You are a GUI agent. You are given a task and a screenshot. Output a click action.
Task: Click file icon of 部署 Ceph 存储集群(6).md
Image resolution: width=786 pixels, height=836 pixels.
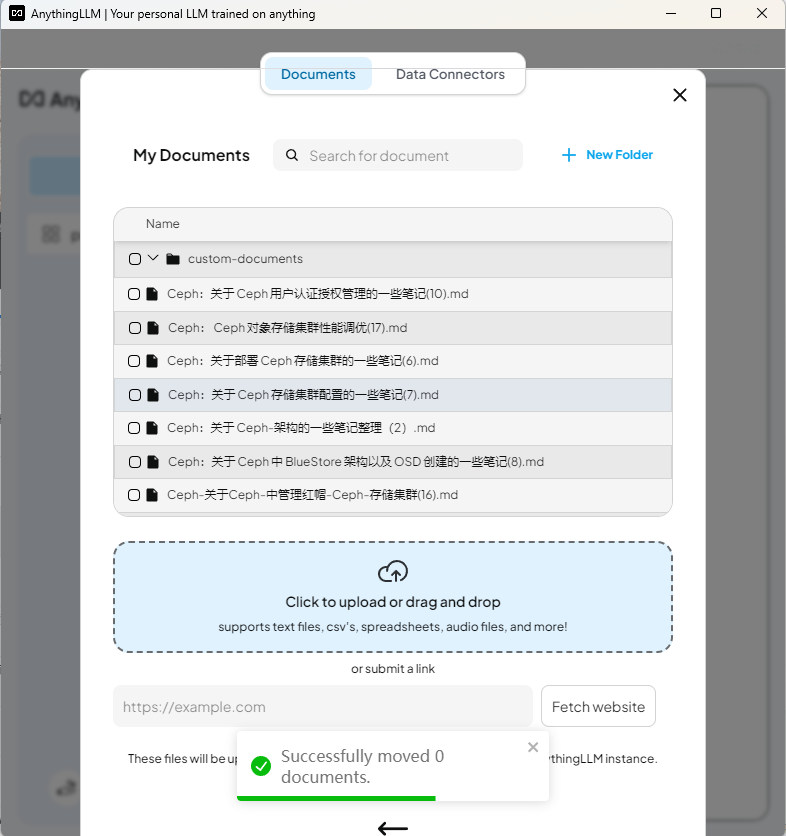click(x=152, y=361)
